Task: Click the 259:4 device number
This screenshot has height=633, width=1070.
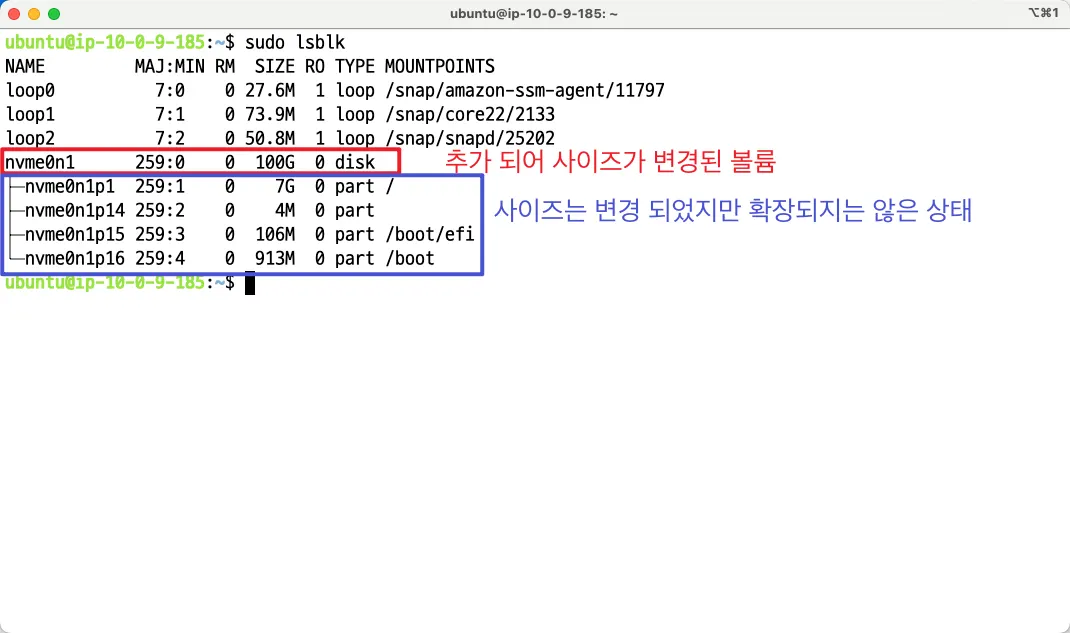Action: [160, 259]
